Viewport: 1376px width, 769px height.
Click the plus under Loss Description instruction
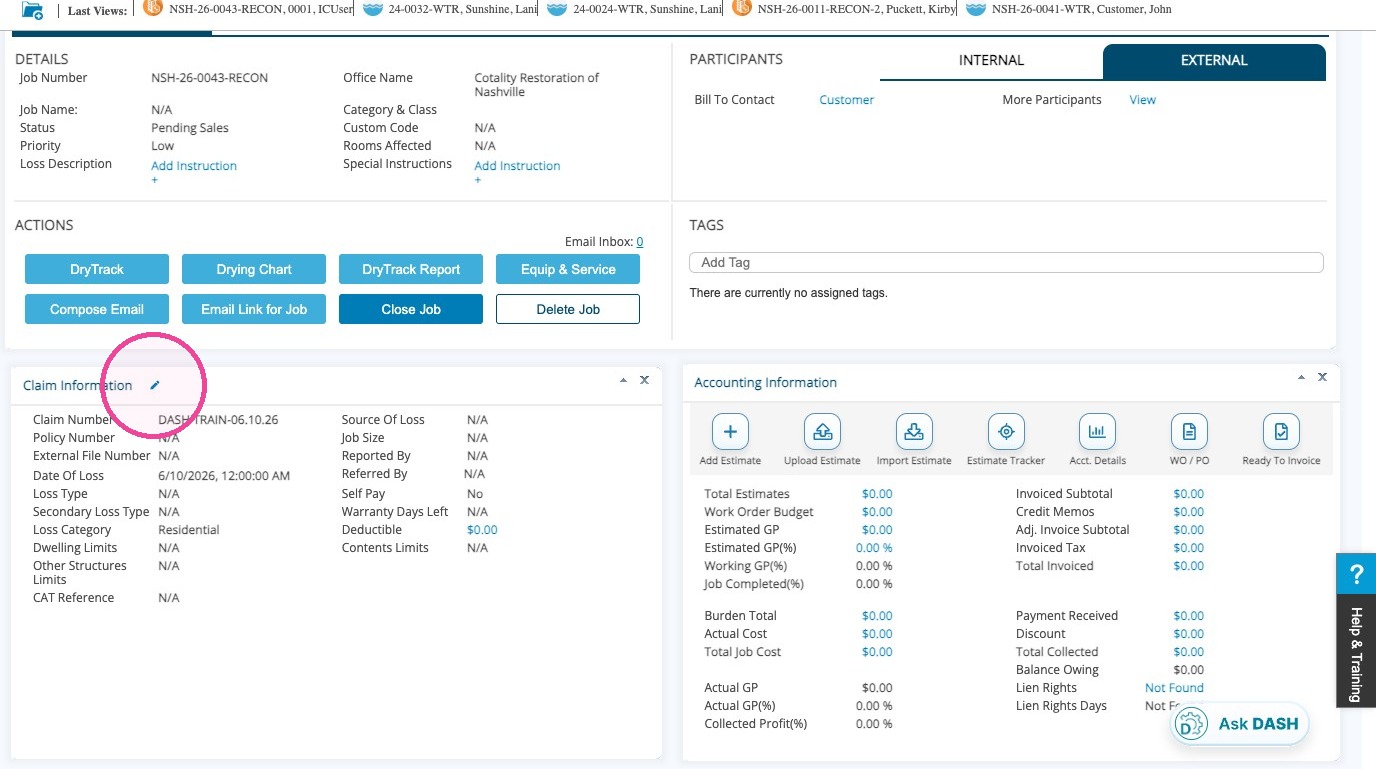(x=154, y=181)
